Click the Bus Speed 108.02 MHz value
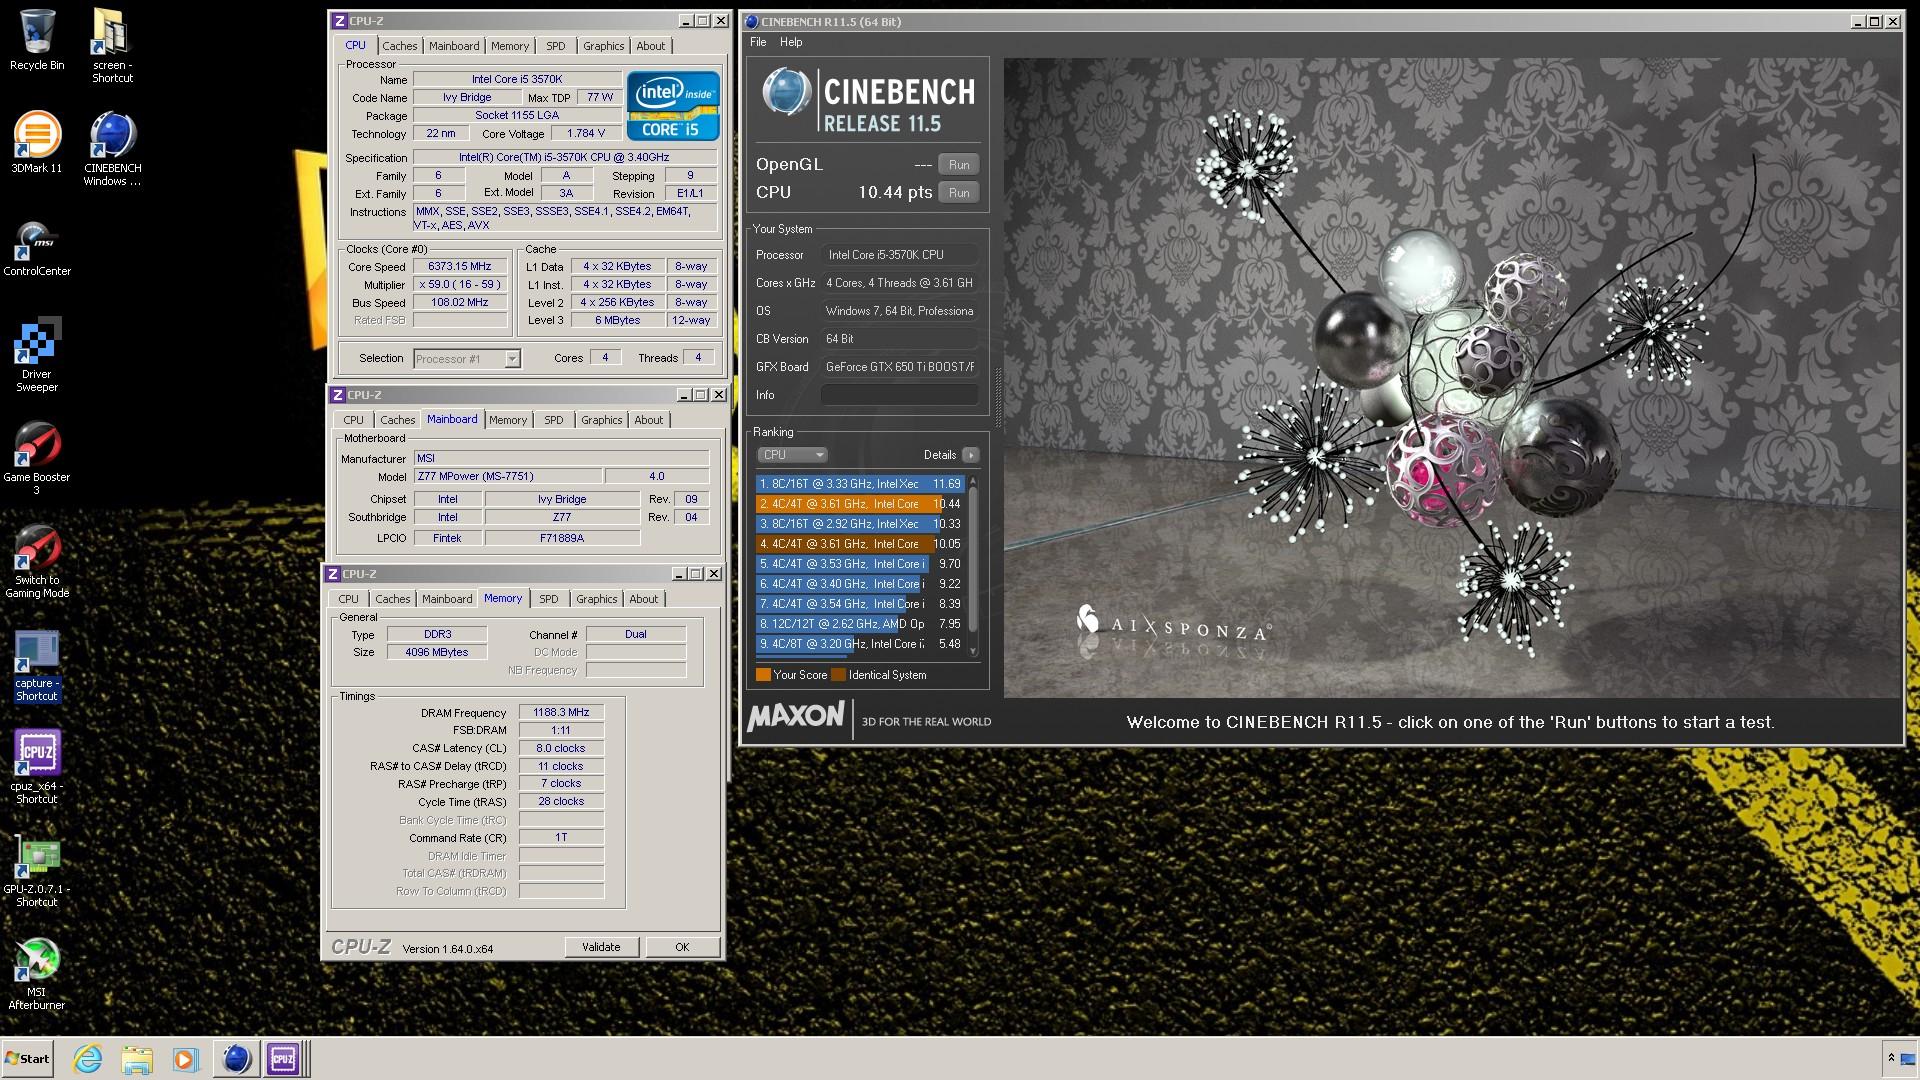Viewport: 1920px width, 1080px height. tap(460, 303)
